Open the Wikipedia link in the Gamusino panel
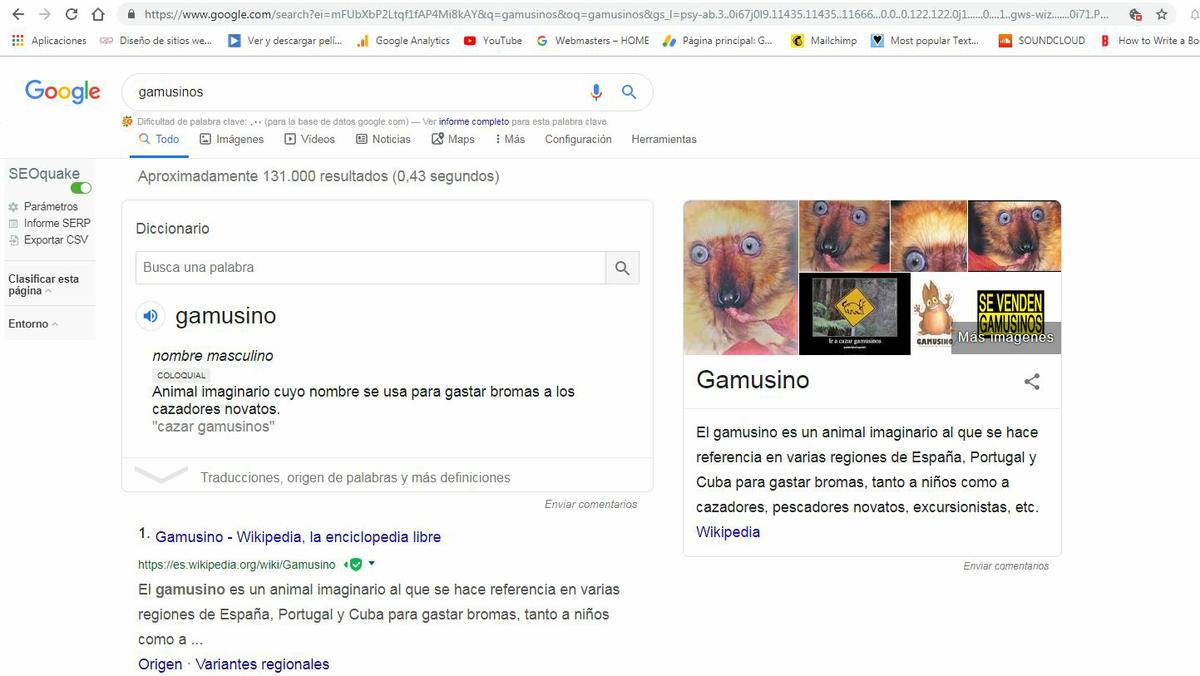1200x676 pixels. point(727,531)
